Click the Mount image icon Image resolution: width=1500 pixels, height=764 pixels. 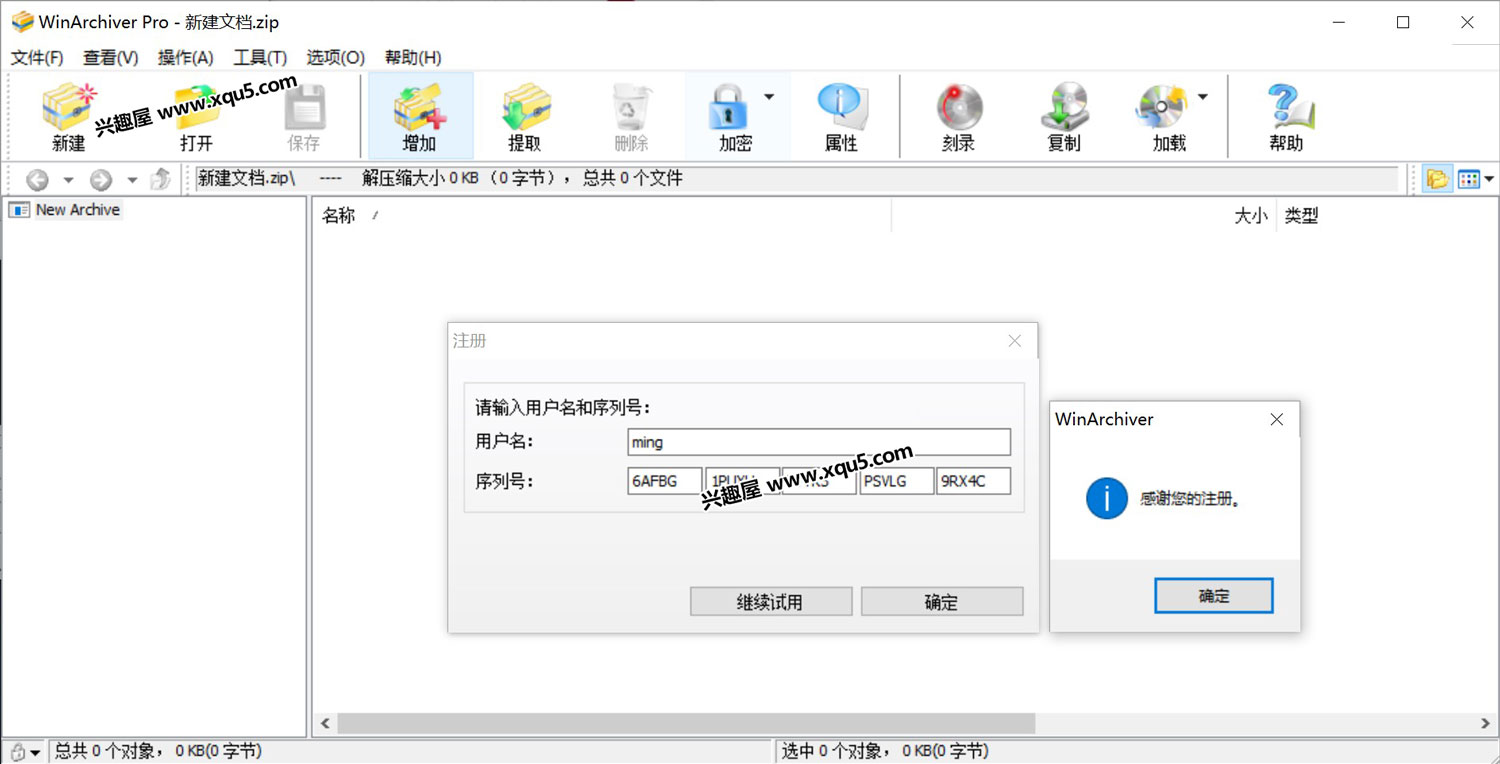(1163, 107)
